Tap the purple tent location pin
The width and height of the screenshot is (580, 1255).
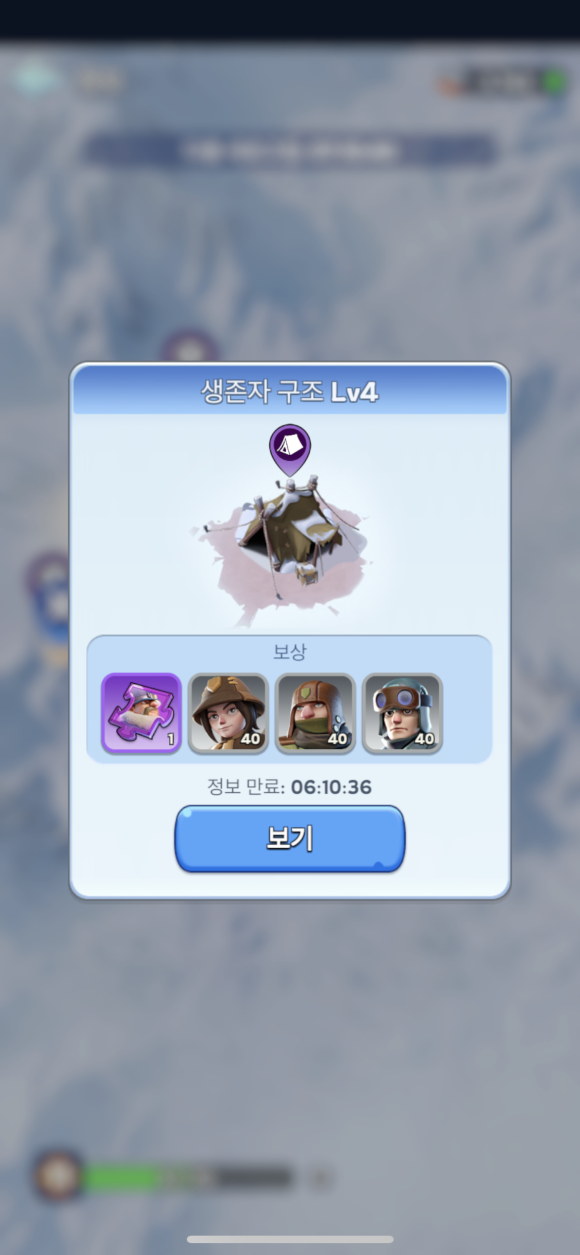point(290,449)
